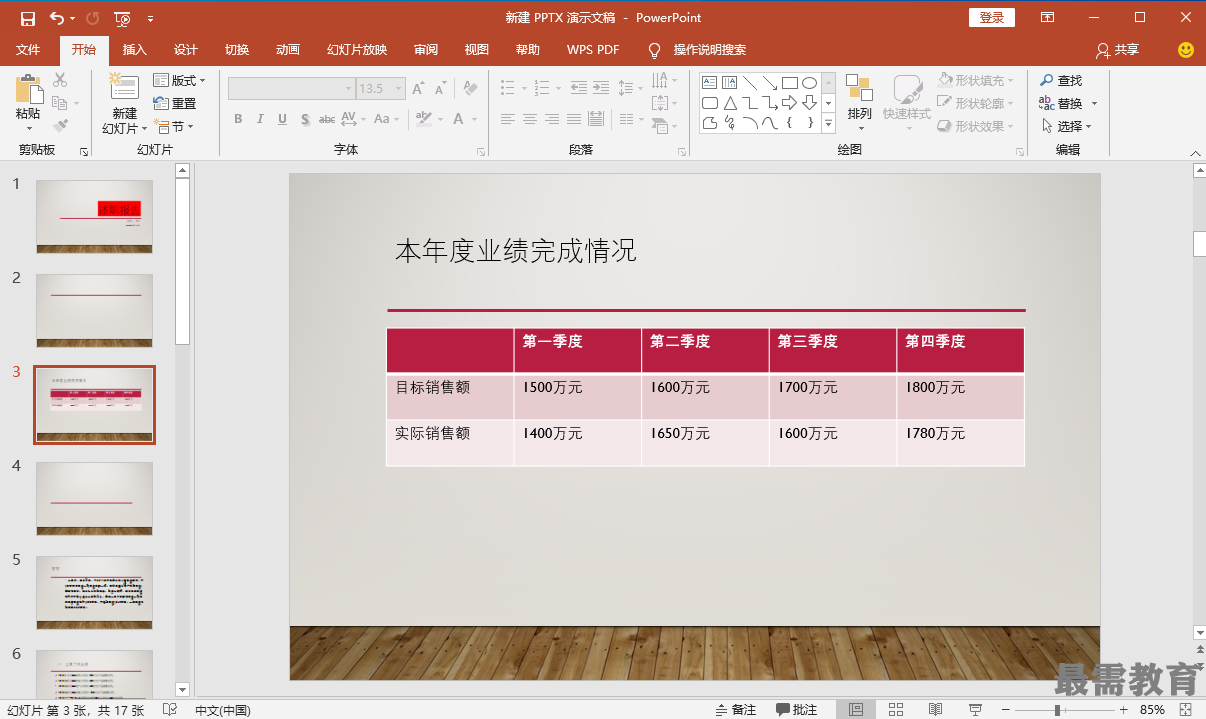Select the text box shape in gallery

(709, 82)
